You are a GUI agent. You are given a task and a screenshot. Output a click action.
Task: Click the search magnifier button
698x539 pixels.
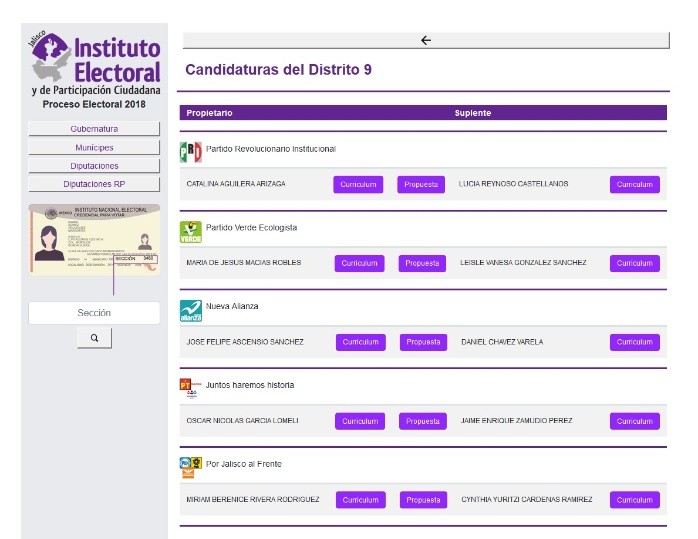(94, 339)
